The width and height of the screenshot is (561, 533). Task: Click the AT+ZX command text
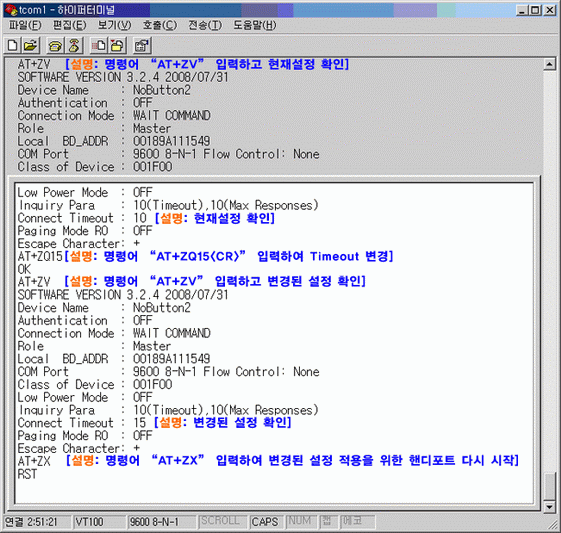coord(34,461)
